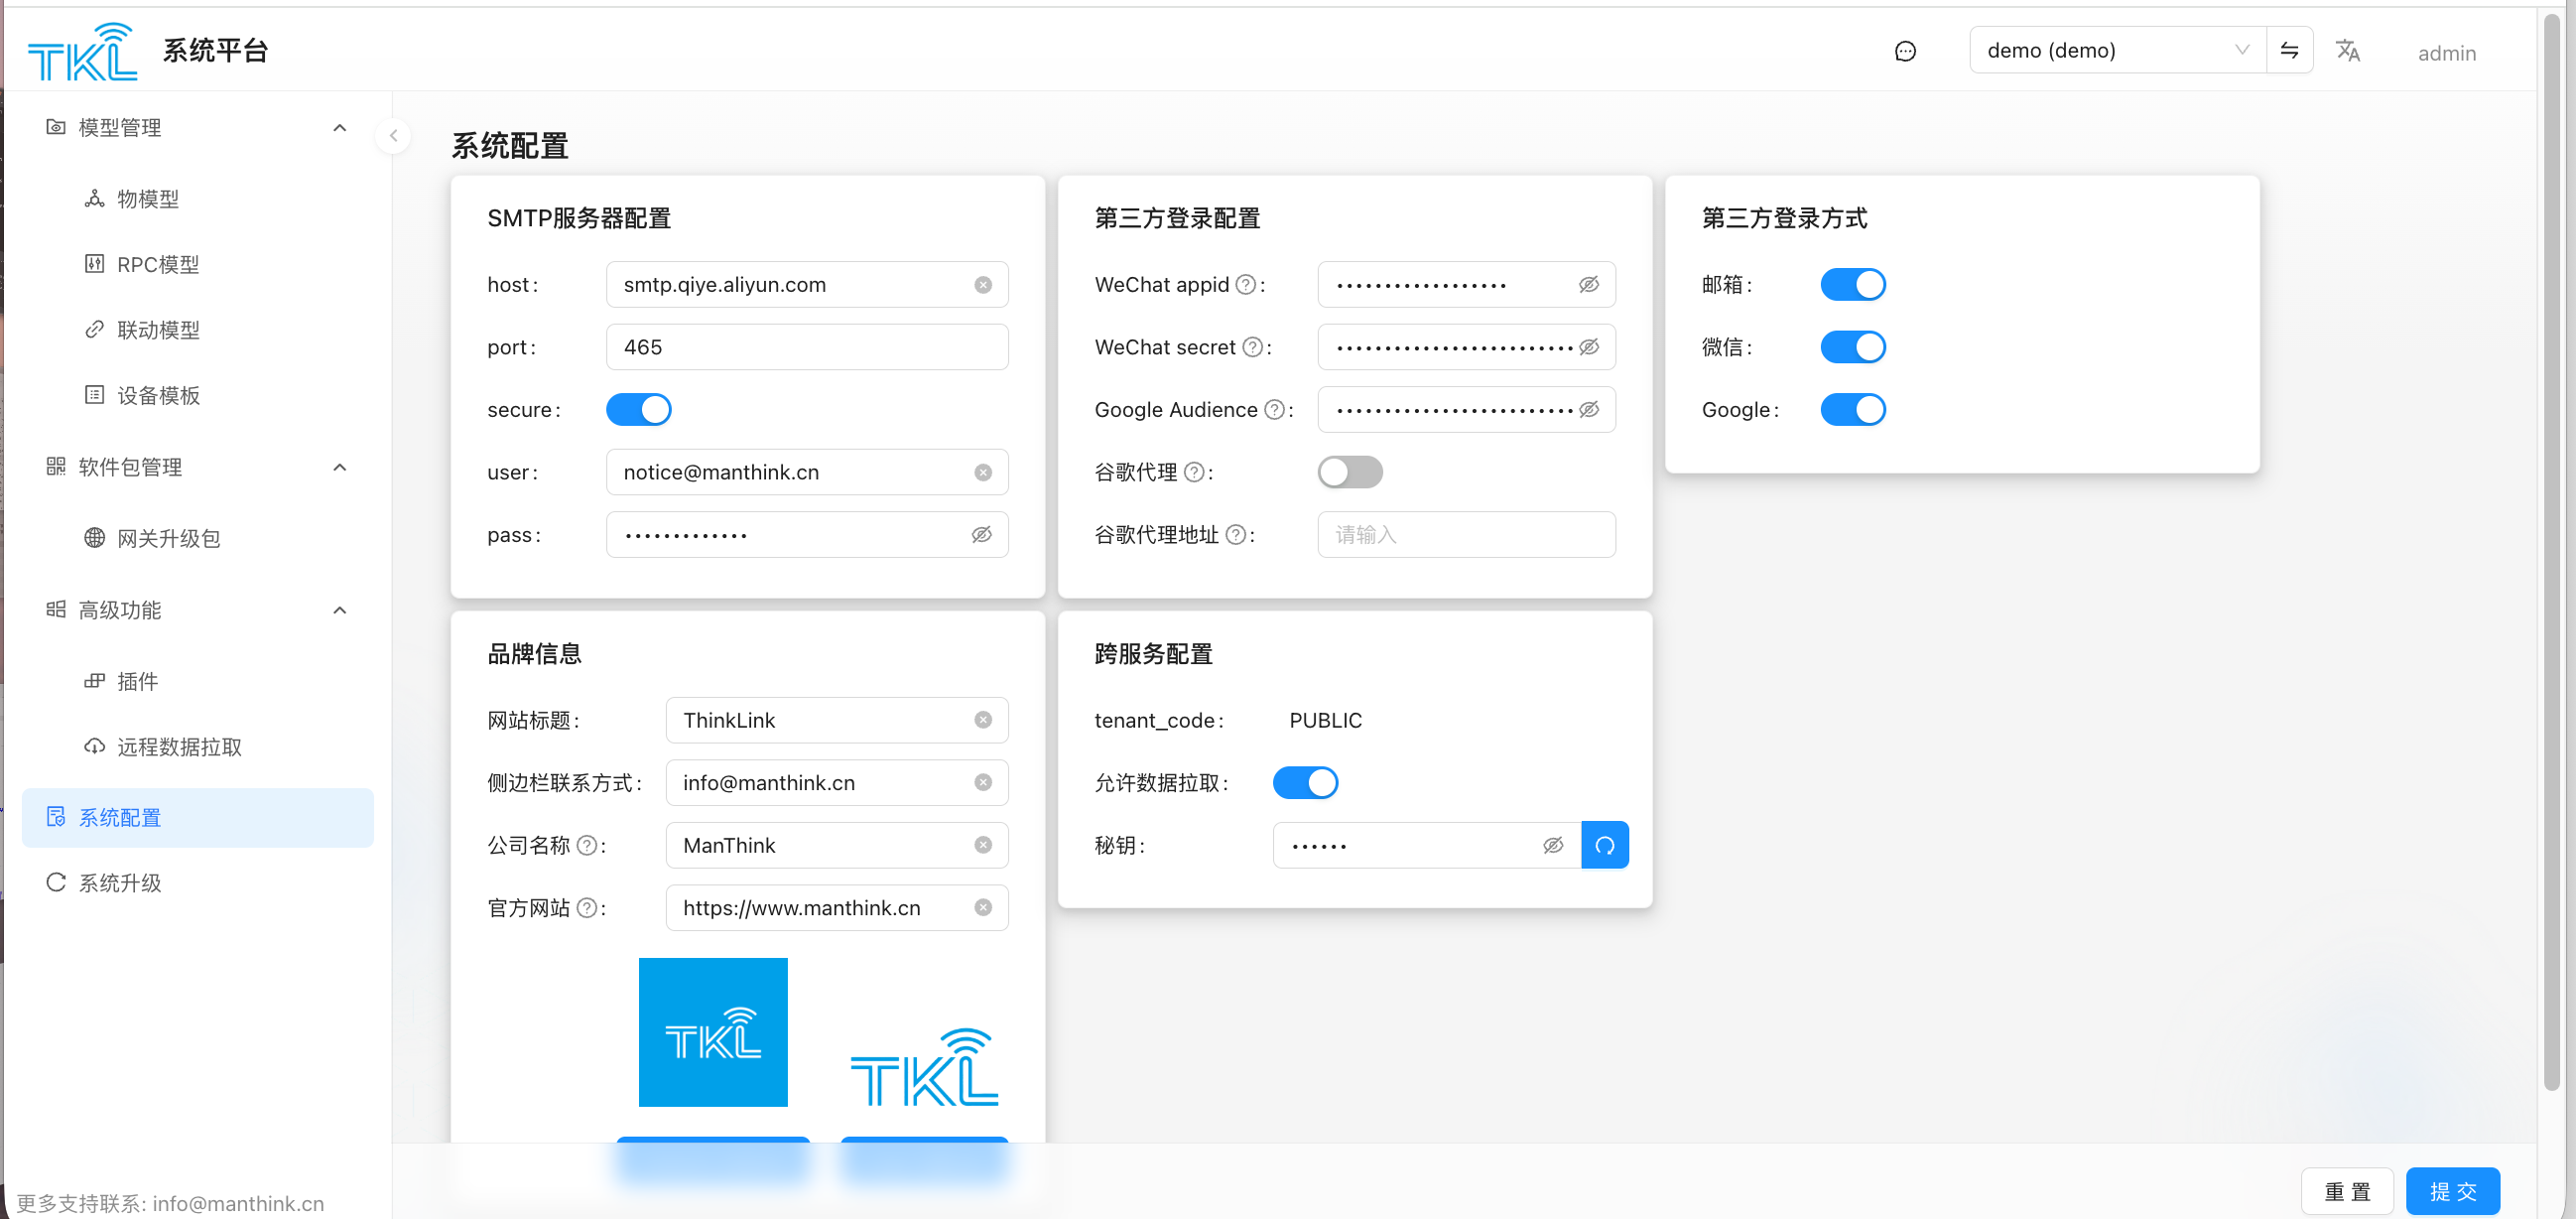Viewport: 2576px width, 1219px height.
Task: Clear the official website URL field
Action: coord(983,908)
